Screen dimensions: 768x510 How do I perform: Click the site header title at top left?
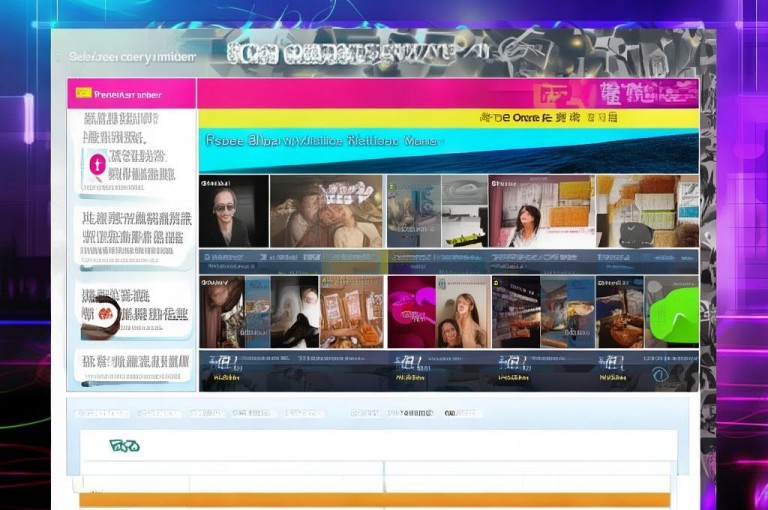click(132, 57)
